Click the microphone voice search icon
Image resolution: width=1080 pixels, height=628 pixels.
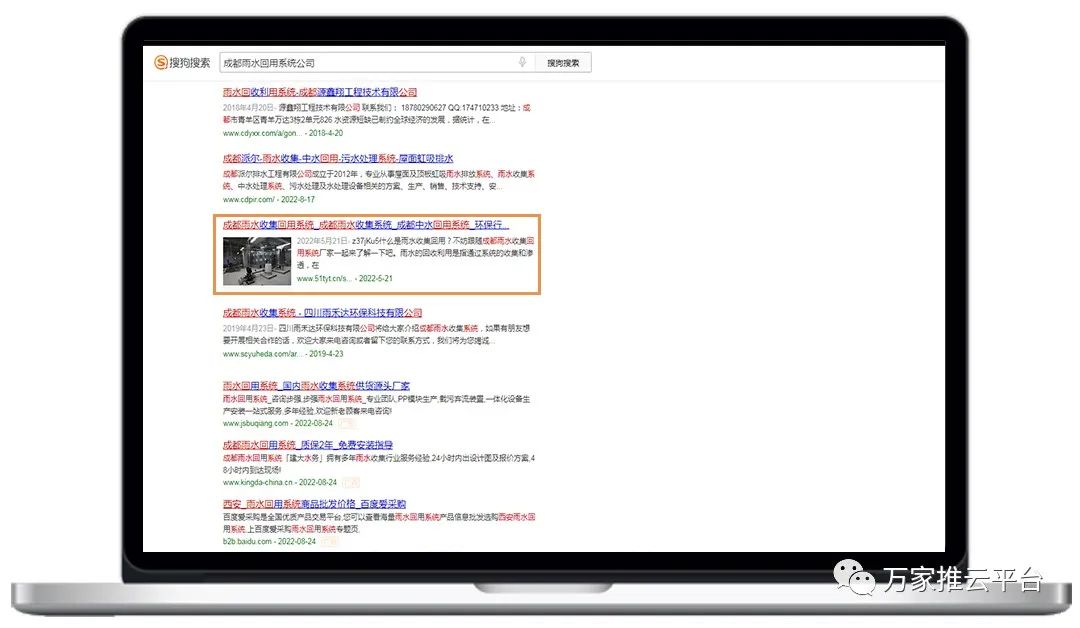click(x=522, y=63)
